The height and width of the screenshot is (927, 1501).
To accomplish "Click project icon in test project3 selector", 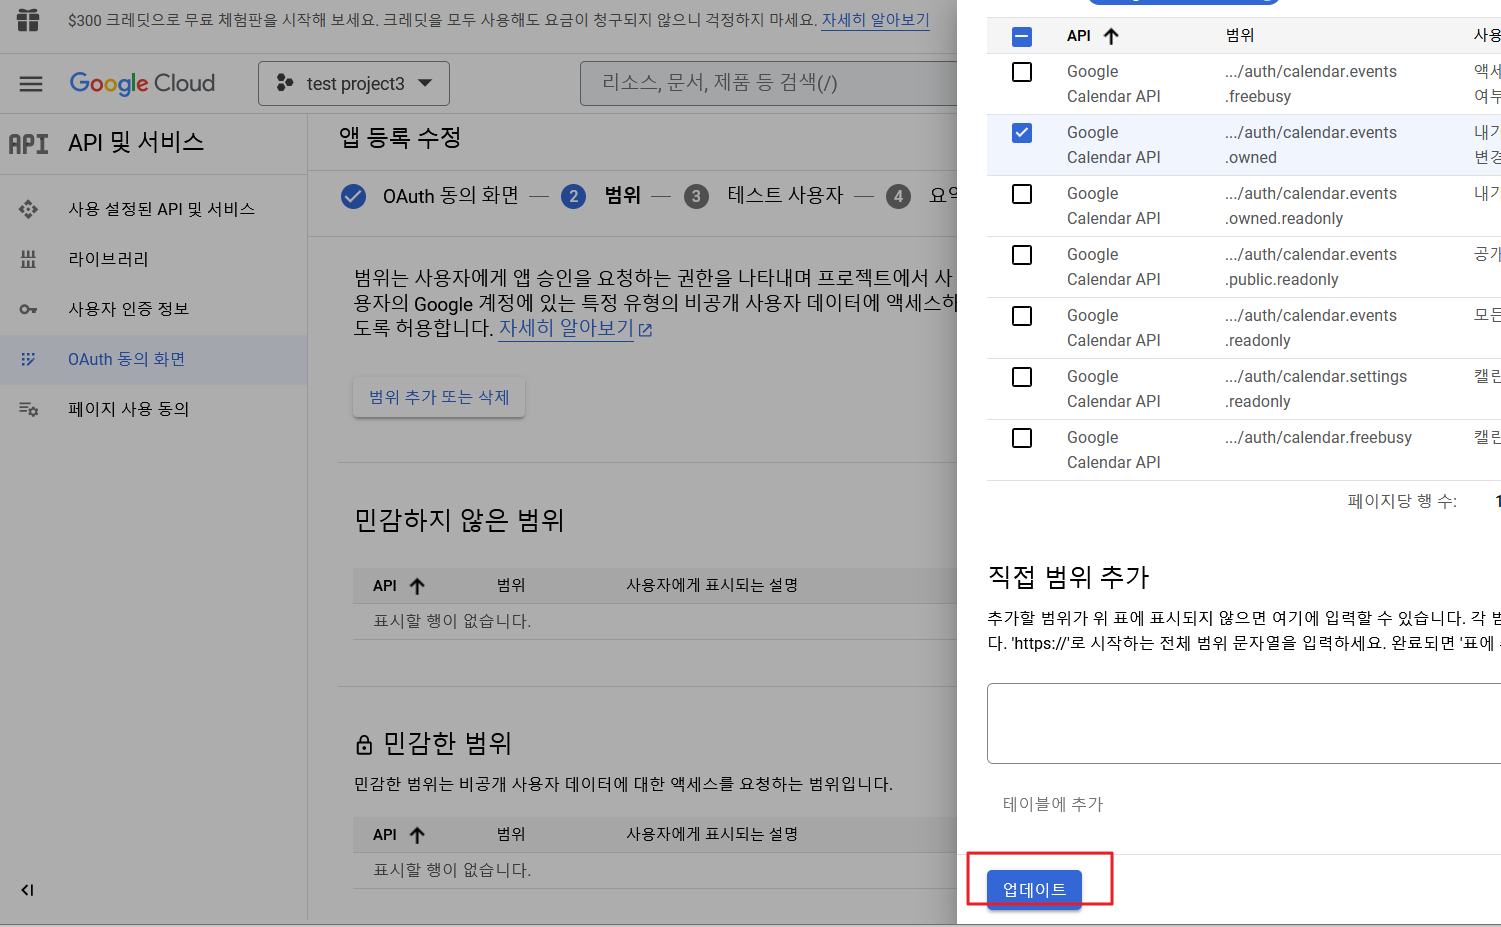I will (285, 83).
